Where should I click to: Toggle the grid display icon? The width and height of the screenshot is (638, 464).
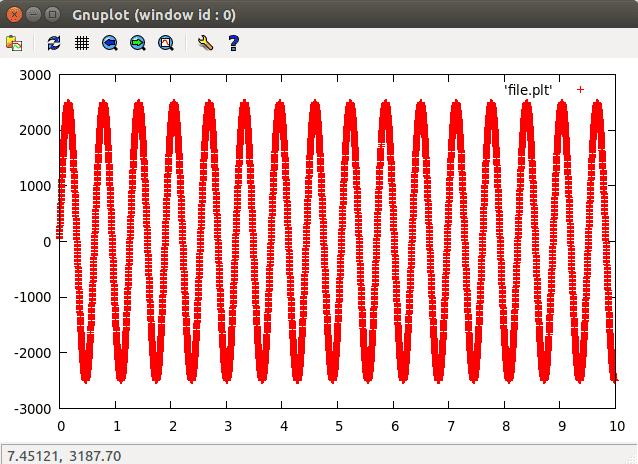(x=82, y=43)
